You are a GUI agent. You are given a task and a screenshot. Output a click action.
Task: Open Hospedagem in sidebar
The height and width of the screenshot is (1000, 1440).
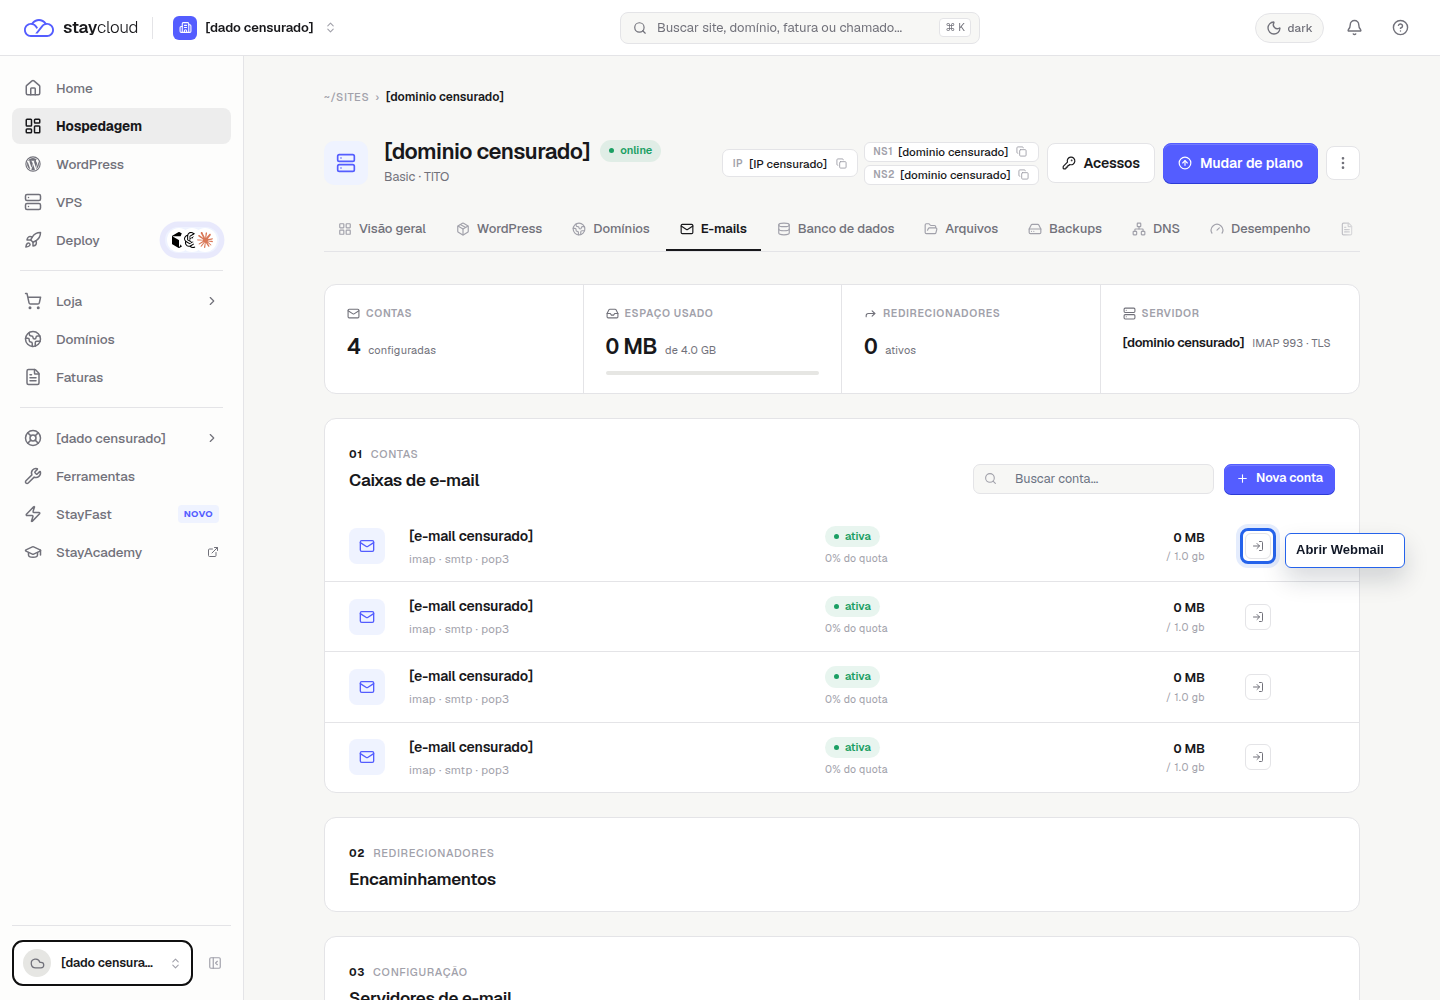121,126
